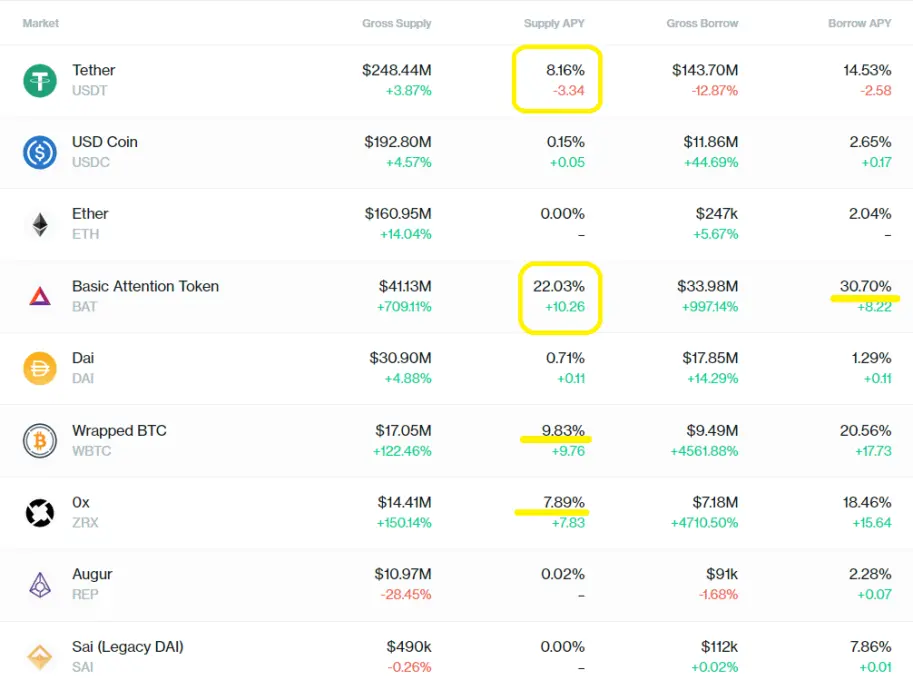This screenshot has width=913, height=690.
Task: Click Dai gross borrow $17.85M
Action: 710,358
